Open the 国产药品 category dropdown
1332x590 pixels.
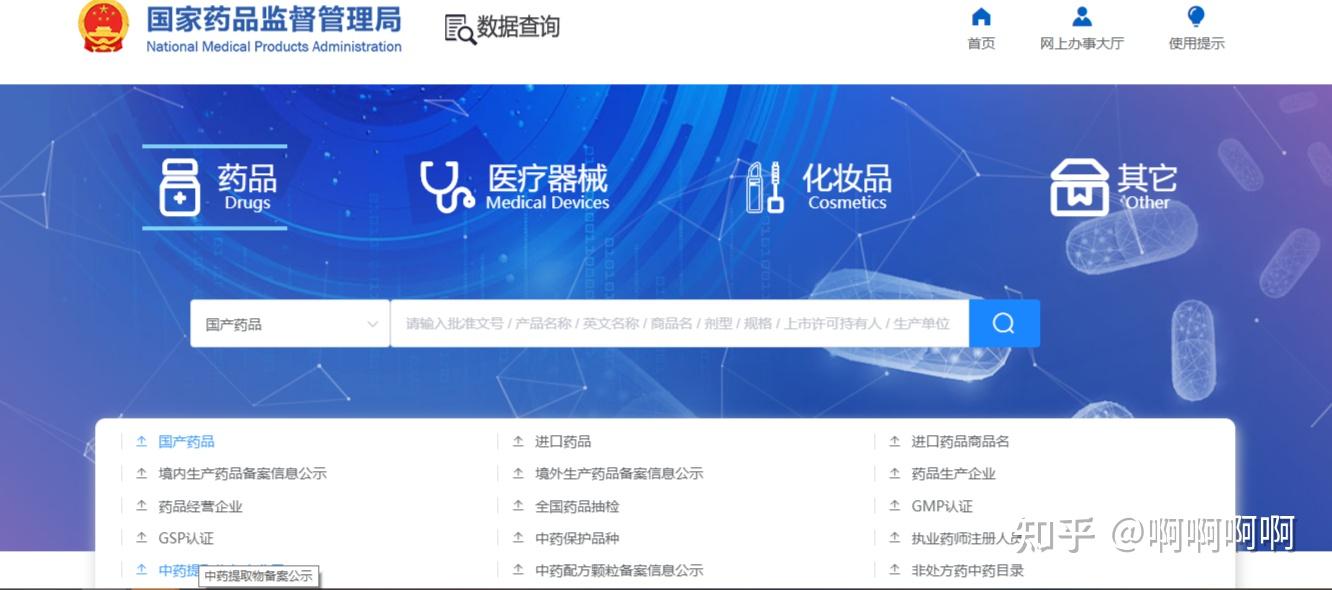[290, 322]
